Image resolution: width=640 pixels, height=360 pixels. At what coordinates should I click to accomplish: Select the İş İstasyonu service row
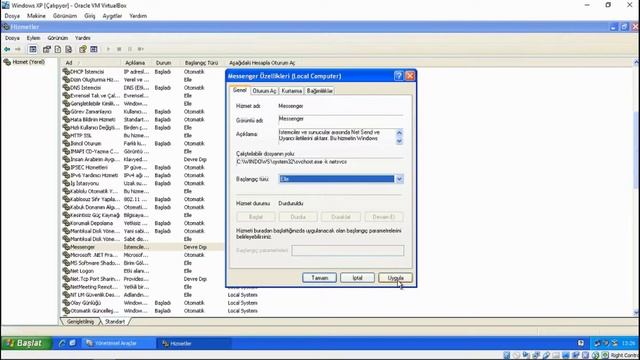click(x=142, y=183)
